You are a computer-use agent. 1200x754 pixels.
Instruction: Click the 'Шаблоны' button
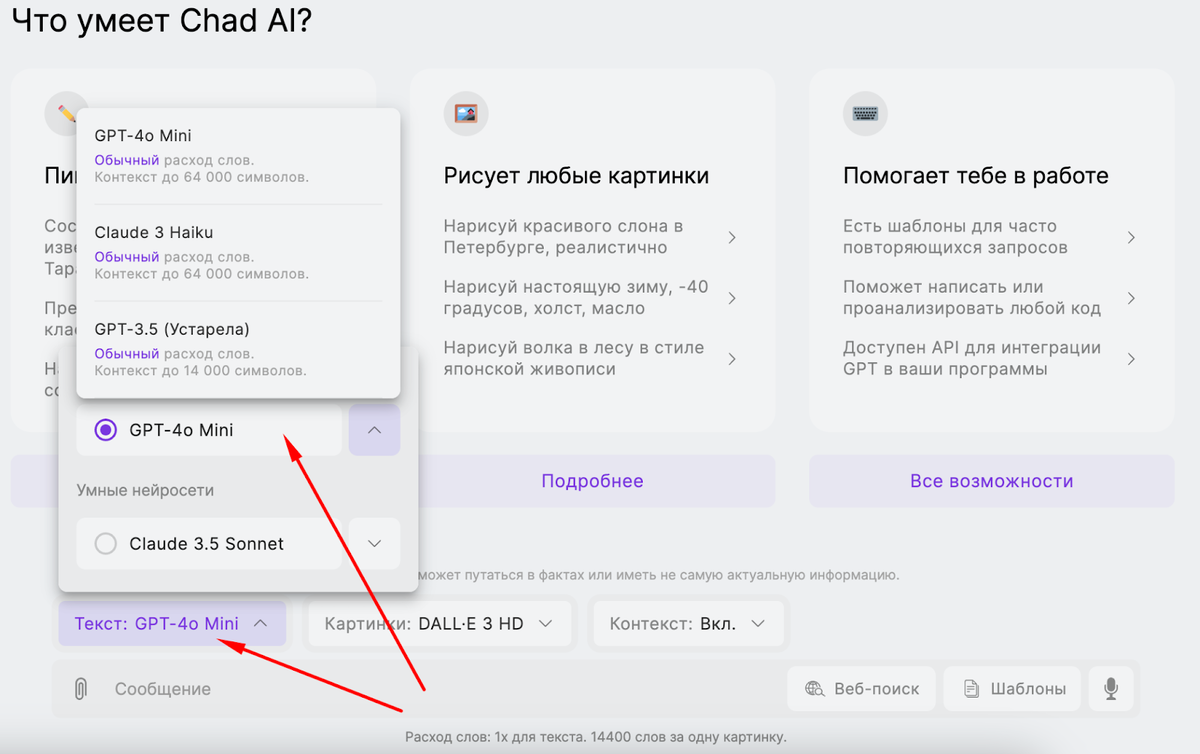[x=1012, y=688]
